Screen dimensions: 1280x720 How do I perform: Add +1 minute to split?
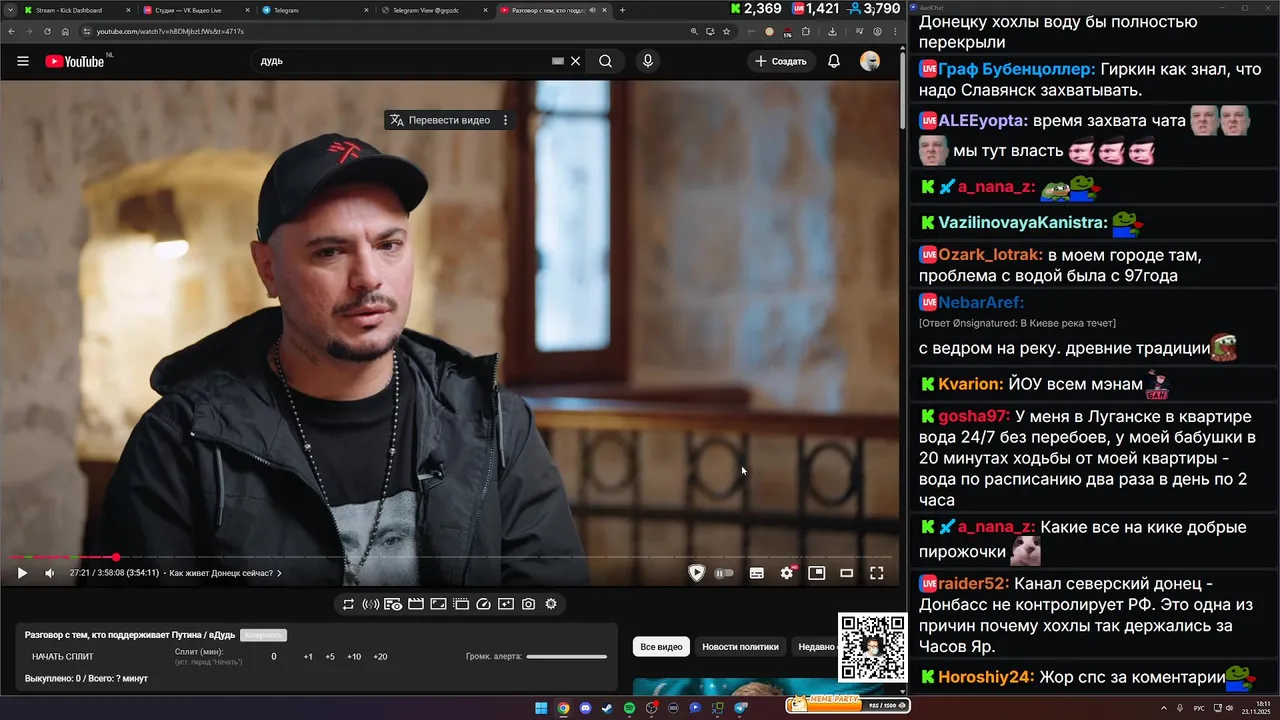tap(308, 657)
